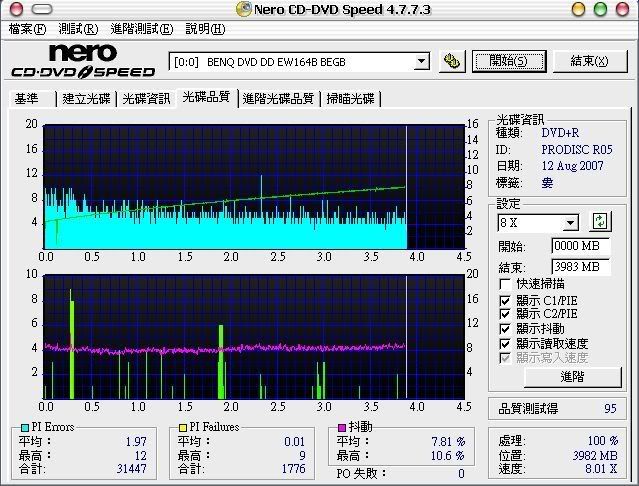
Task: Click the speed value 8.01 X
Action: (x=601, y=469)
